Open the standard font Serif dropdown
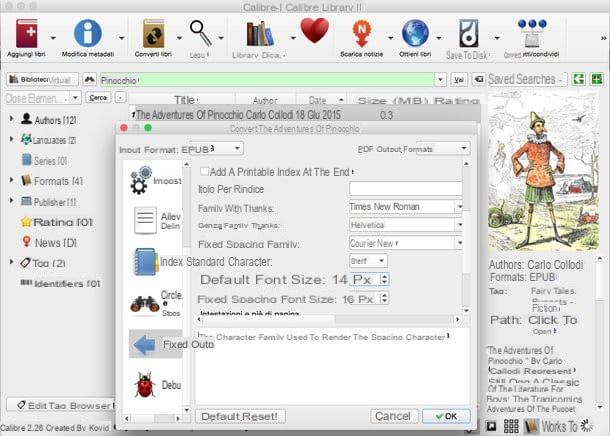Screen dimensions: 610x436 (x=368, y=261)
